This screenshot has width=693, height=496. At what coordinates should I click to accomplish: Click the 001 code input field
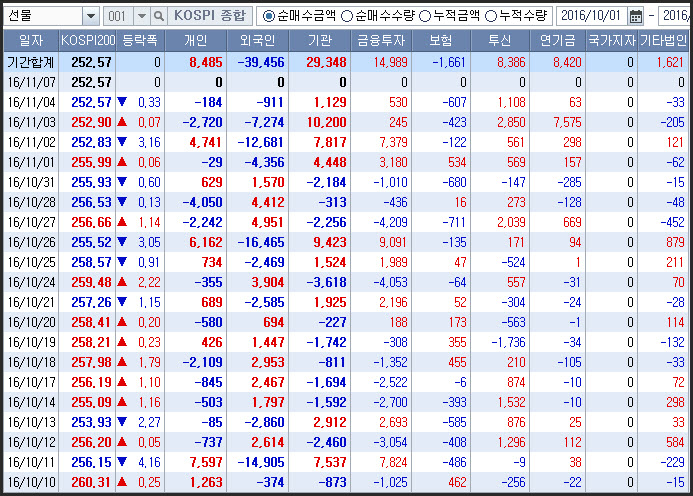coord(118,16)
